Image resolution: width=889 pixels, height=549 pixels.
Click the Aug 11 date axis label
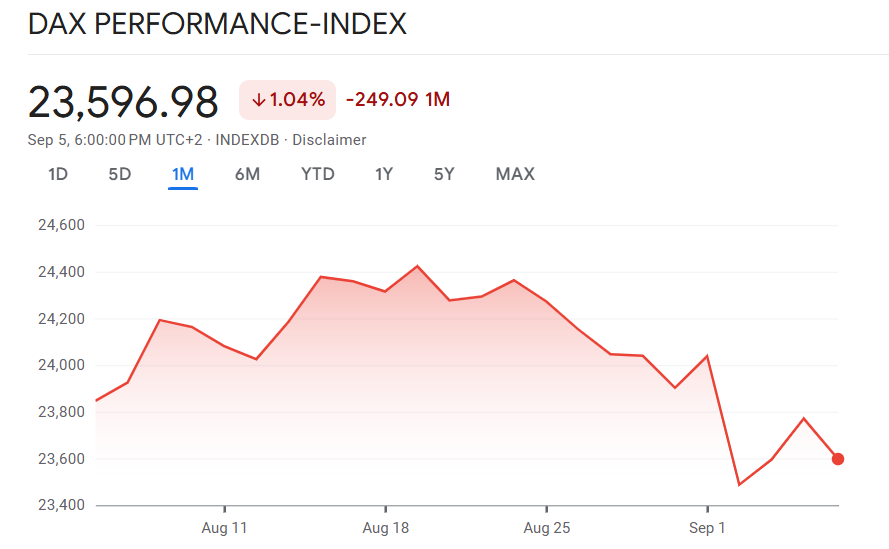pos(224,527)
